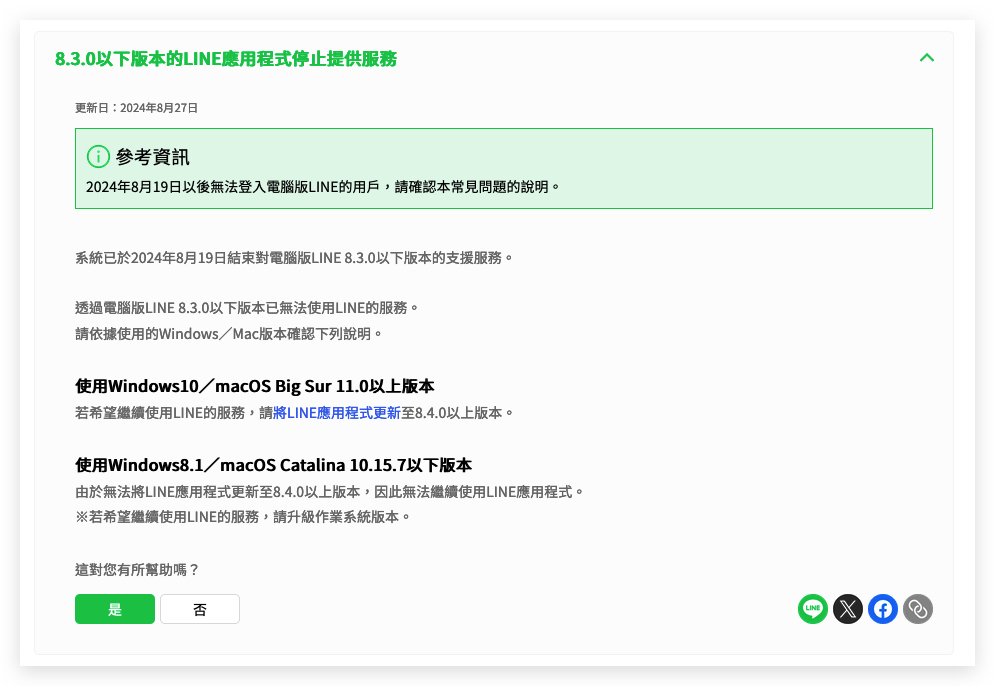Open the 將LINE應用程式更新 link

click(x=336, y=413)
